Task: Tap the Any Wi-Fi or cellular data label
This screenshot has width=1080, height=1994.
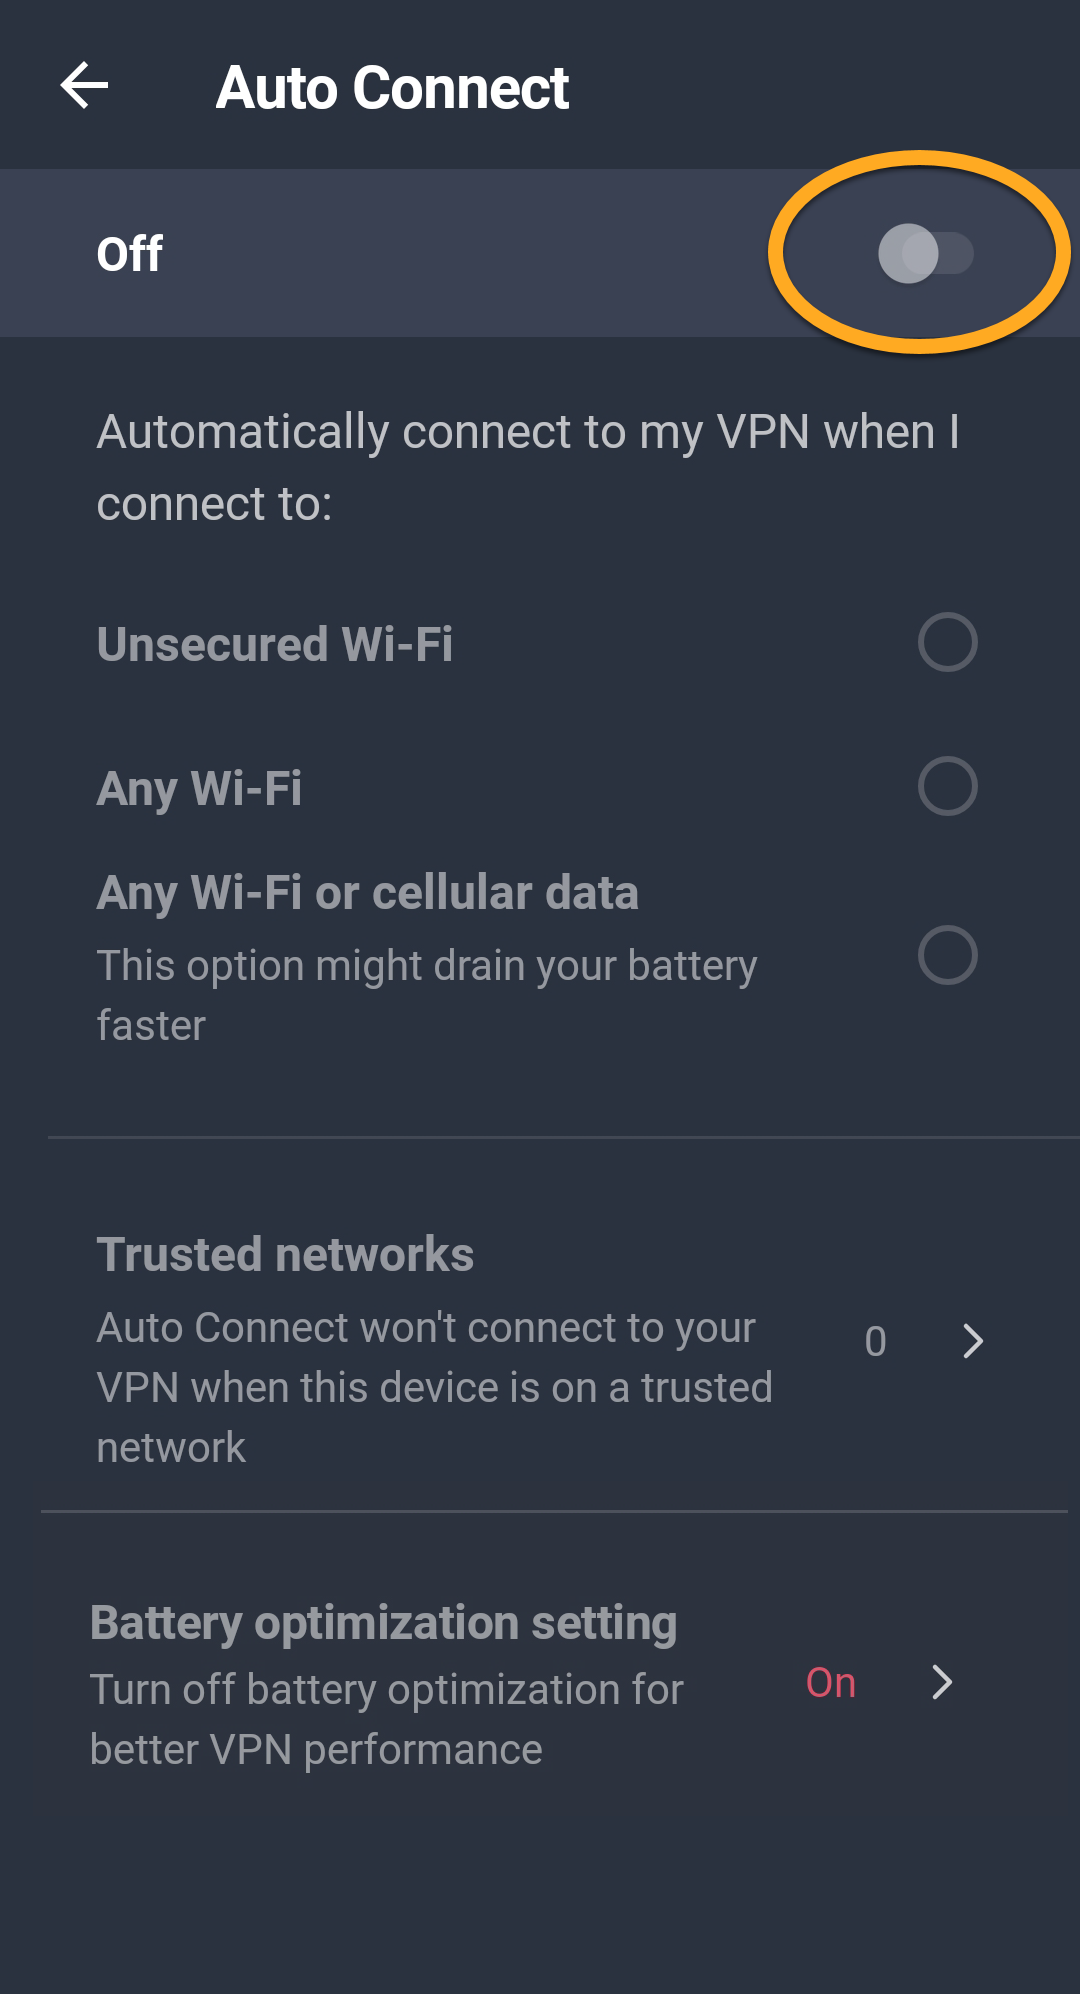Action: (367, 892)
